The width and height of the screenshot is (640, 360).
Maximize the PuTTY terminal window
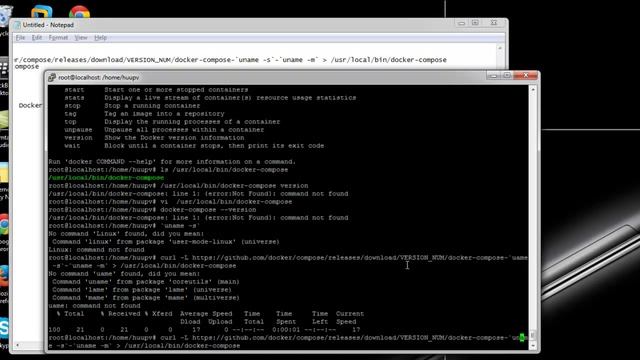coord(507,76)
